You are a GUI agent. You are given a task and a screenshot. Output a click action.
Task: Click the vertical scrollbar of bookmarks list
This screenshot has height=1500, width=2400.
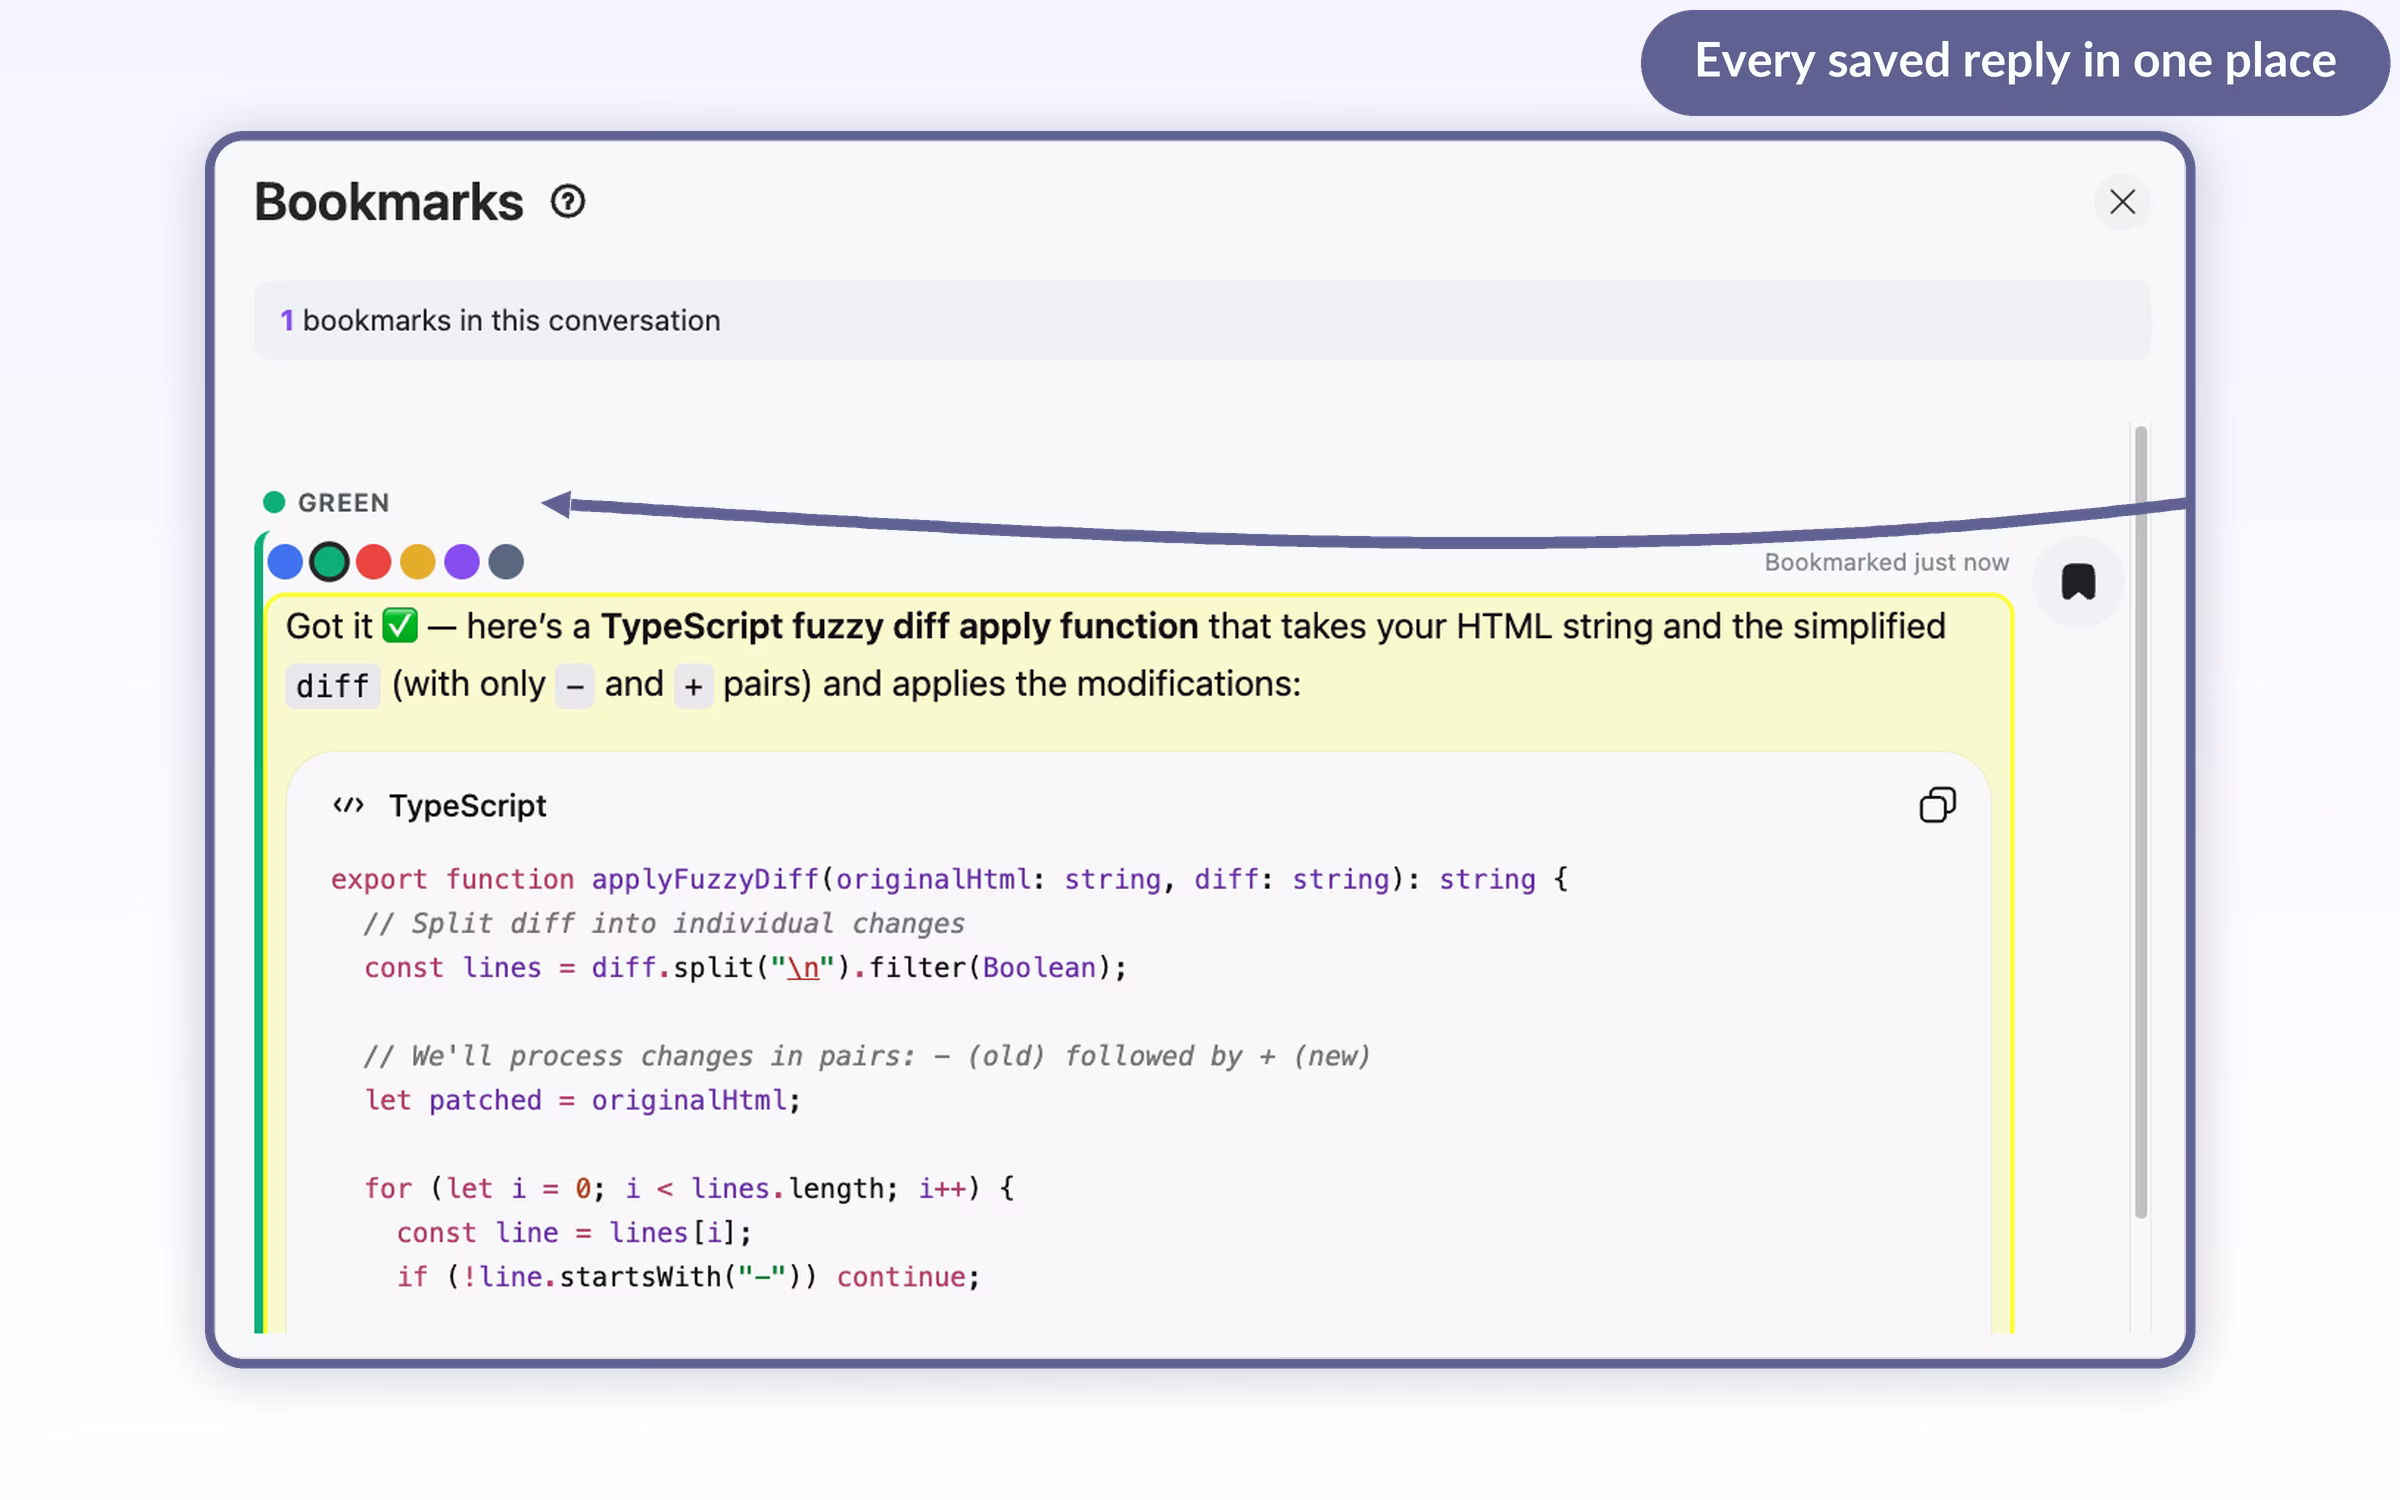(2140, 820)
